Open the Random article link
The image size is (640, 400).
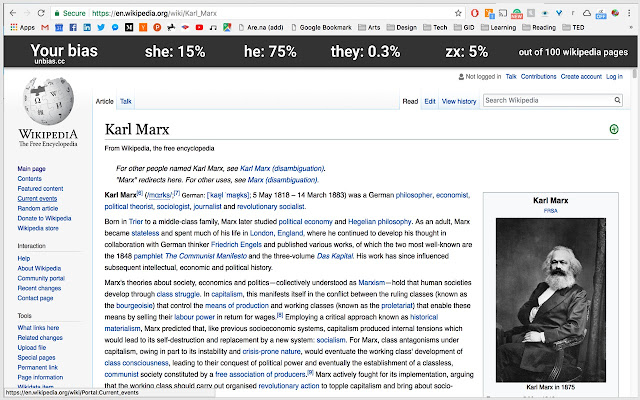38,208
